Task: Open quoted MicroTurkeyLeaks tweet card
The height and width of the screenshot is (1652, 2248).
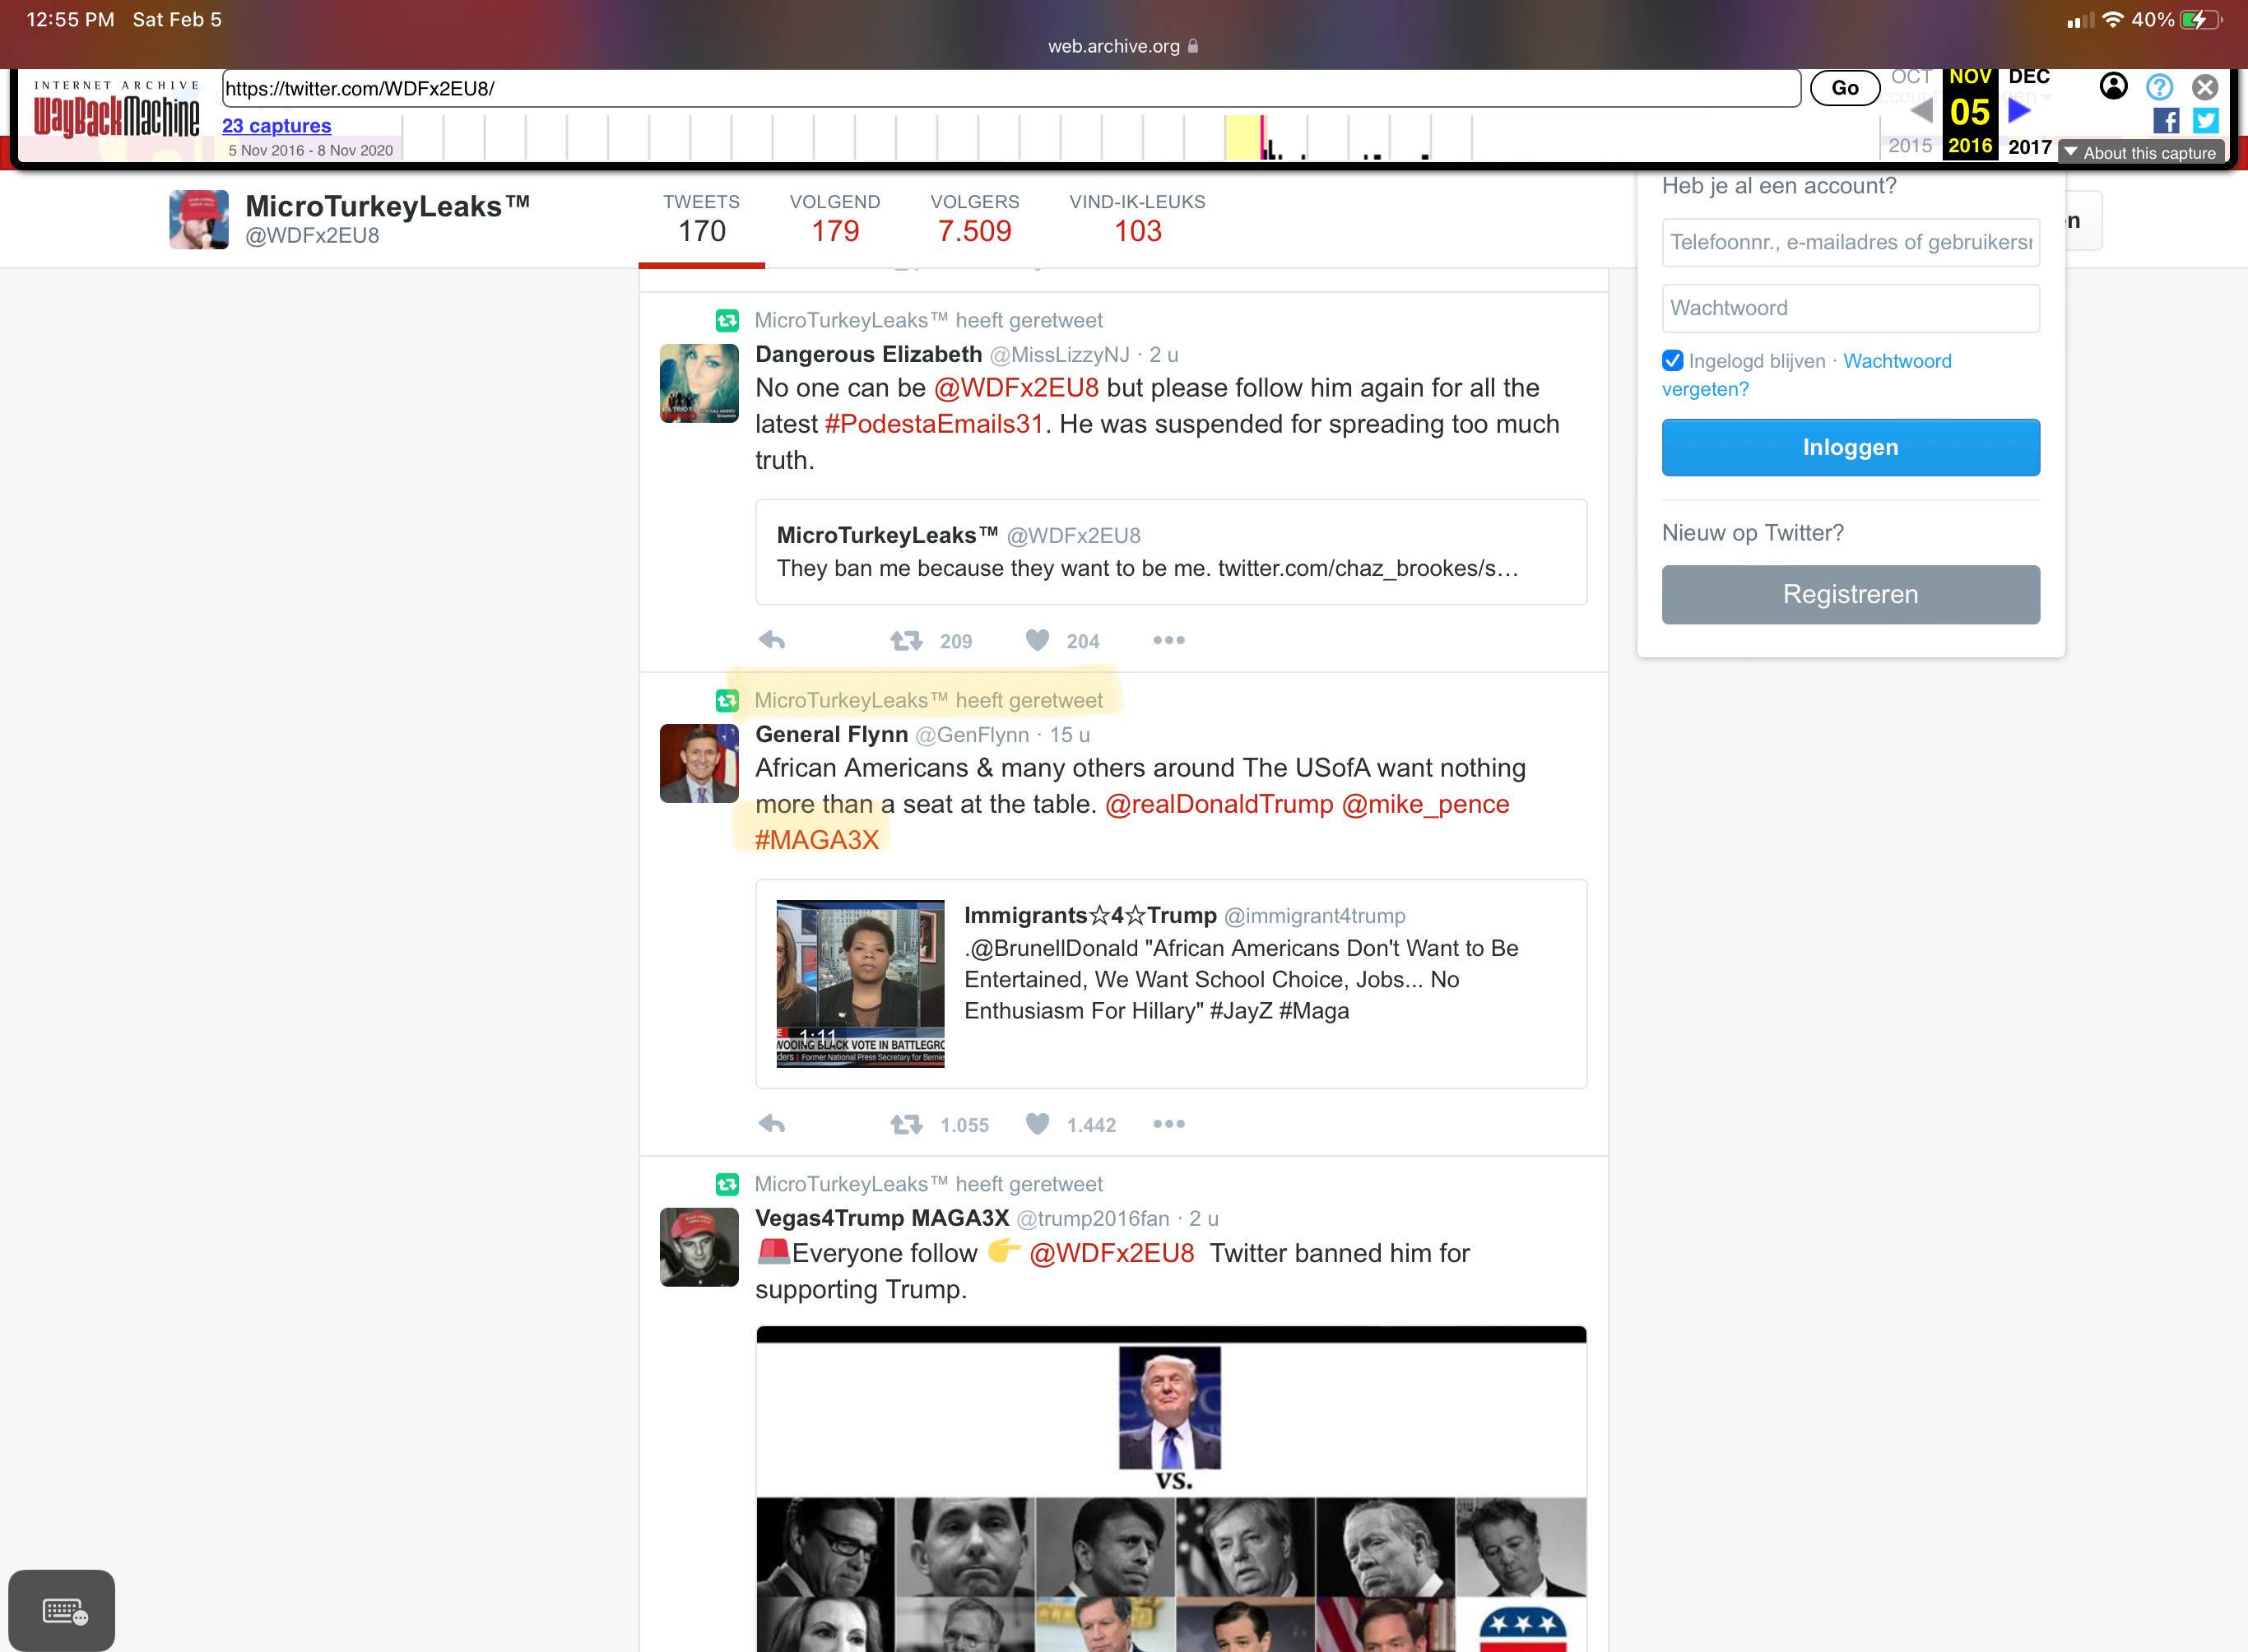Action: click(1171, 552)
